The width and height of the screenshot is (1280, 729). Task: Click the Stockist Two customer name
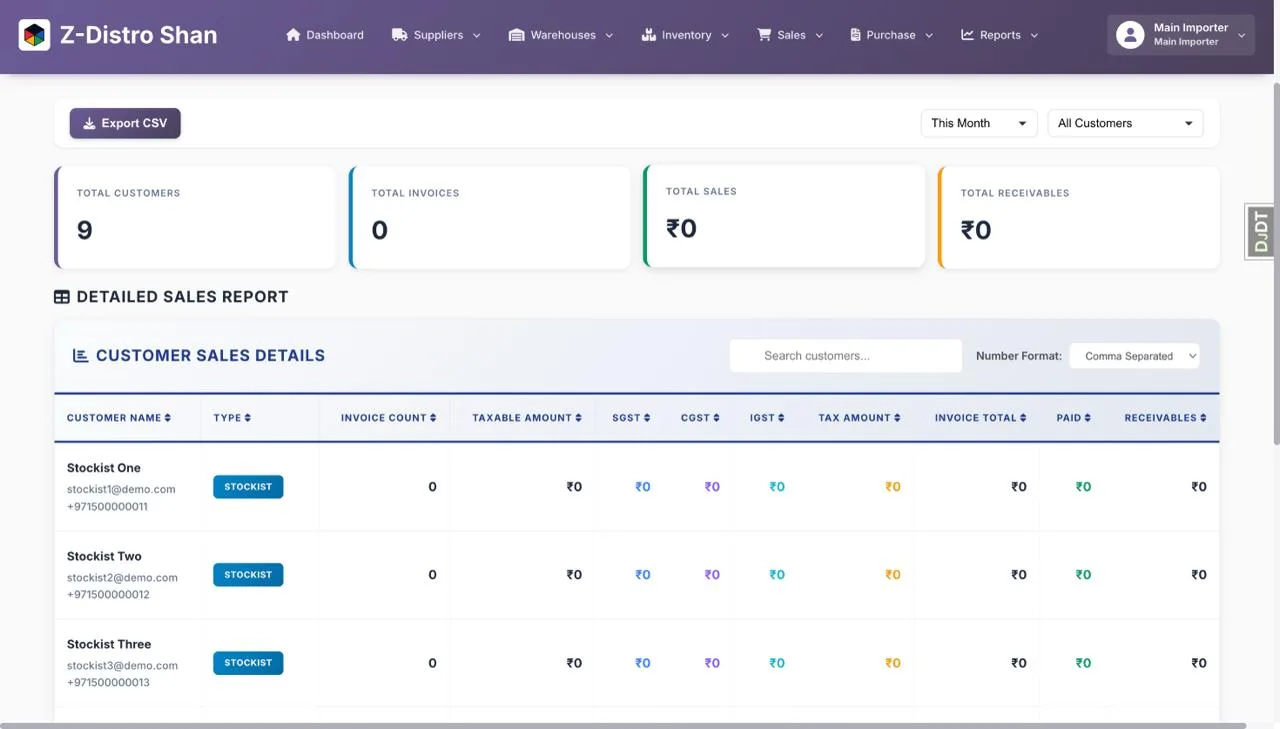104,556
